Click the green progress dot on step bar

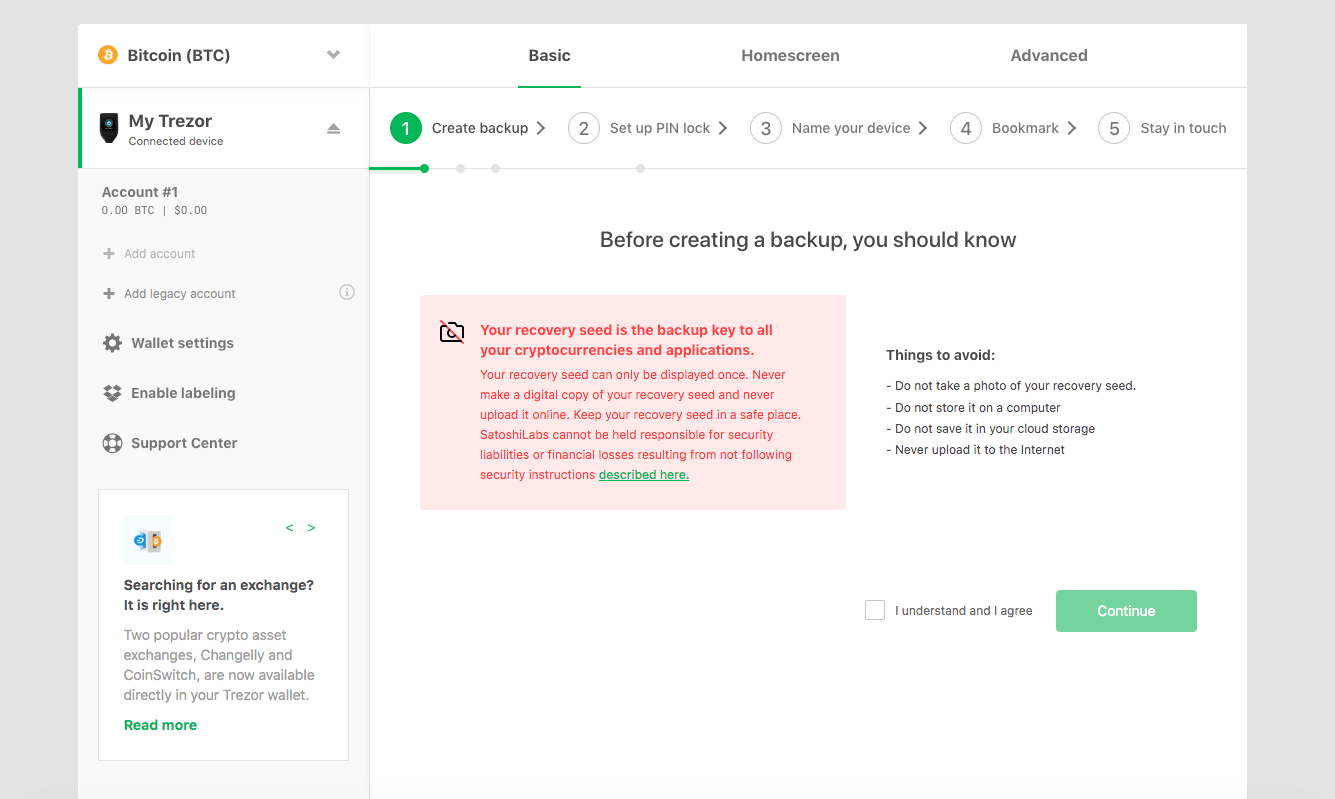[425, 168]
